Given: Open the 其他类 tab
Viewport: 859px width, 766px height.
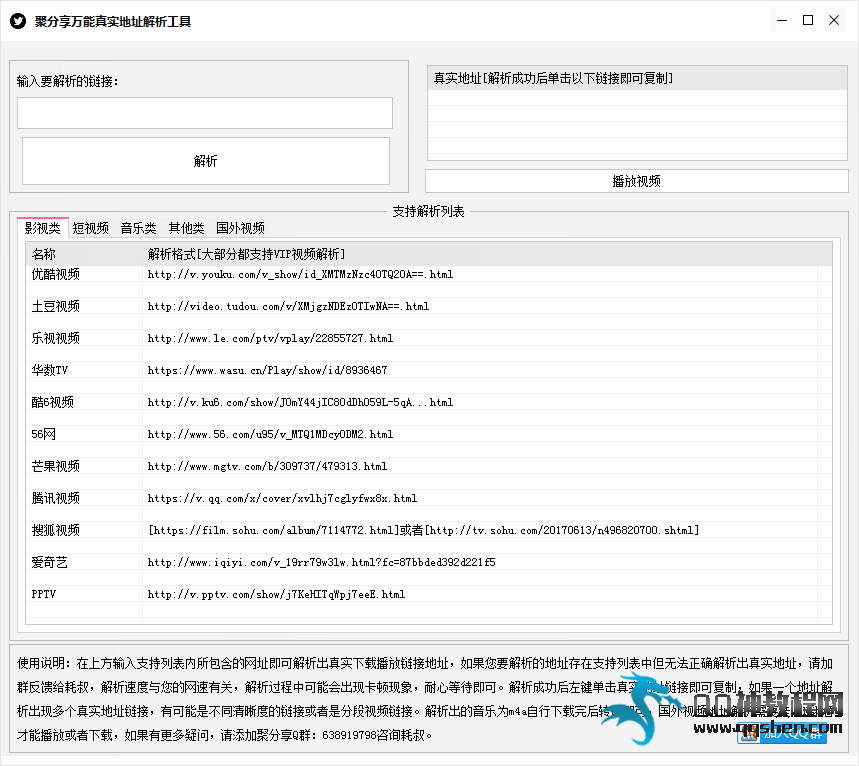Looking at the screenshot, I should (186, 228).
